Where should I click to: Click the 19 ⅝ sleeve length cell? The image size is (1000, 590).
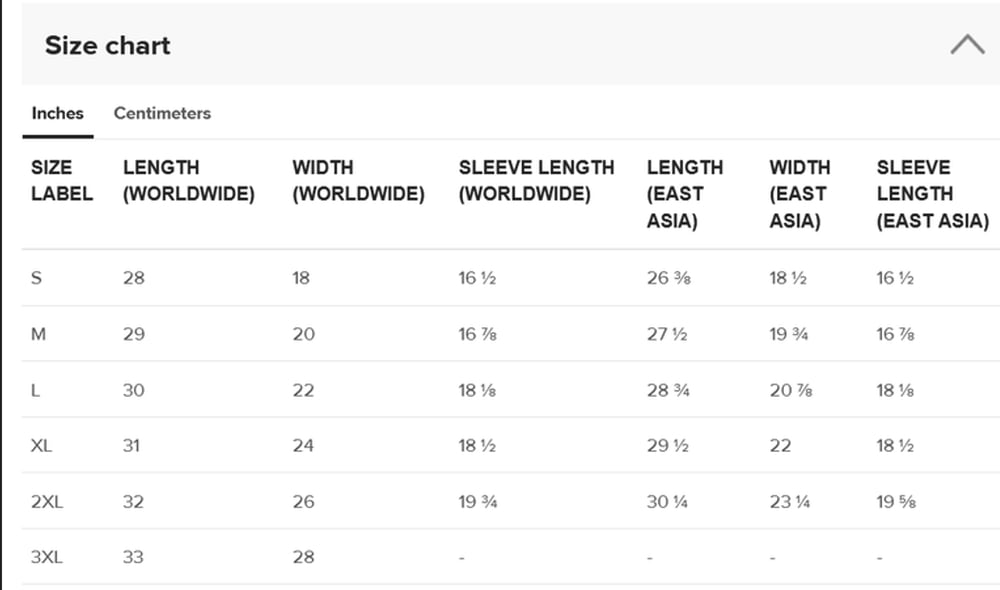tap(896, 502)
